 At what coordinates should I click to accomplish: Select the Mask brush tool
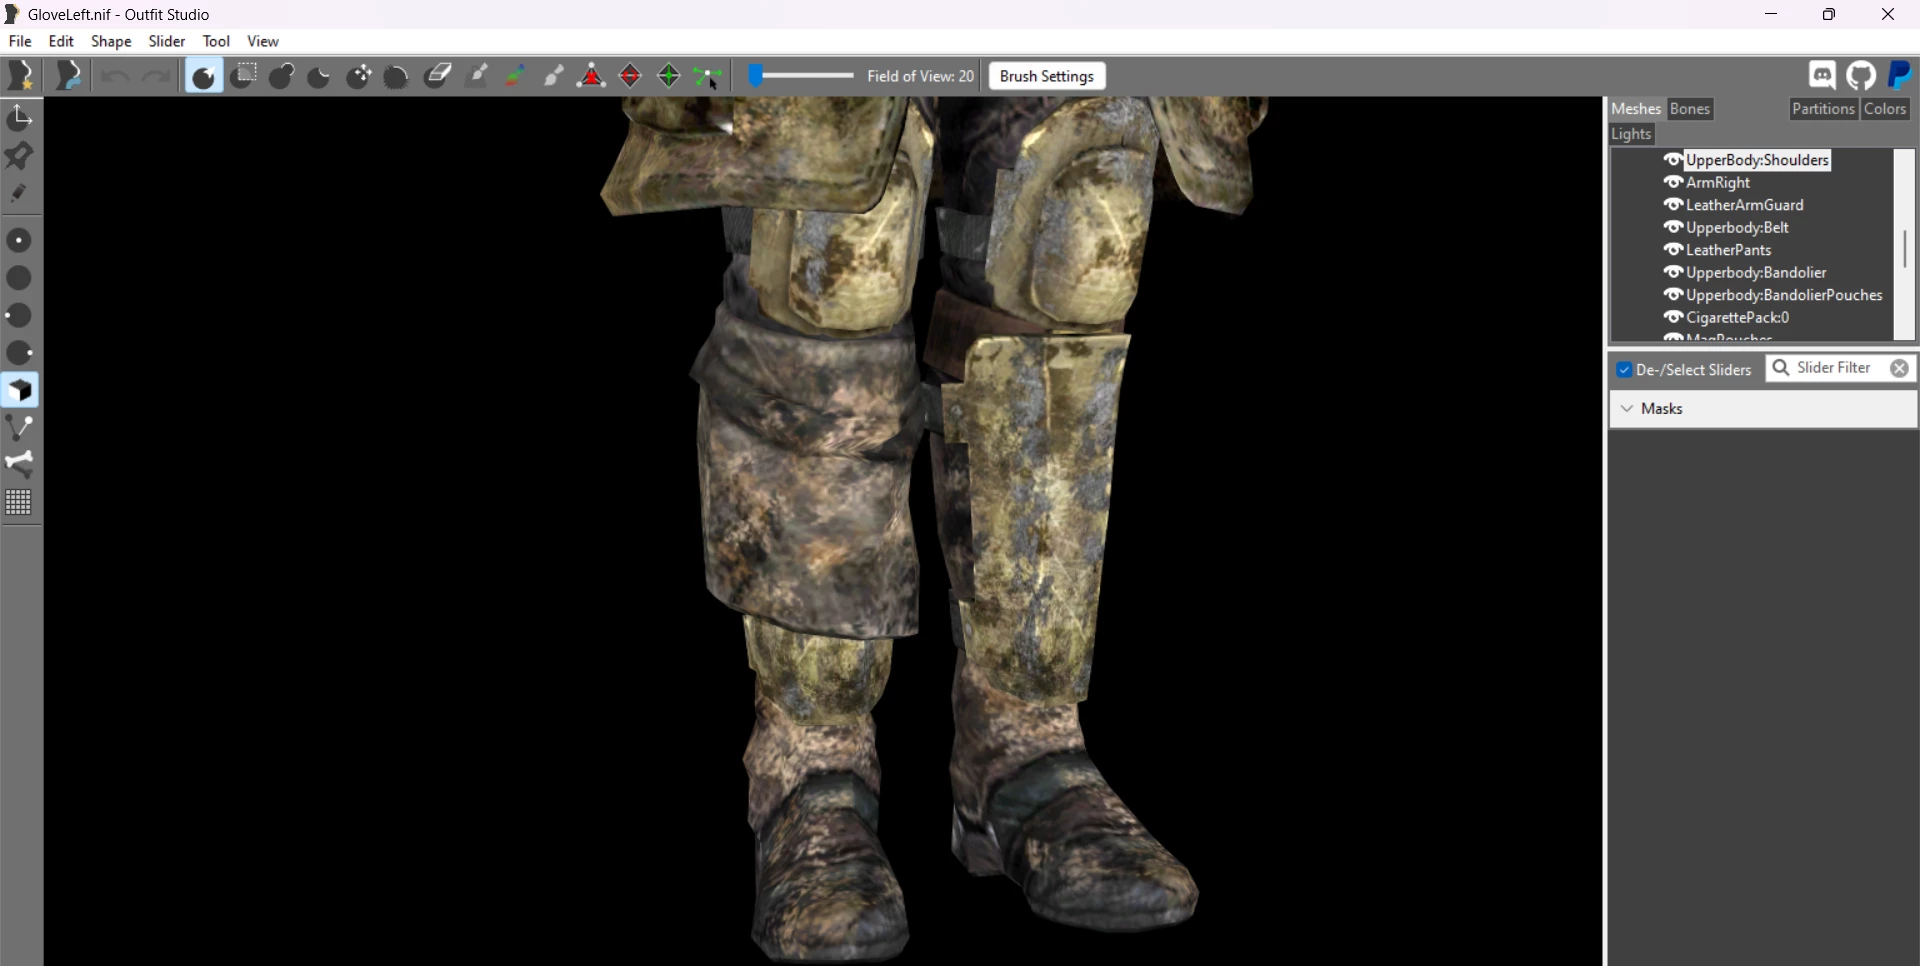coord(244,76)
